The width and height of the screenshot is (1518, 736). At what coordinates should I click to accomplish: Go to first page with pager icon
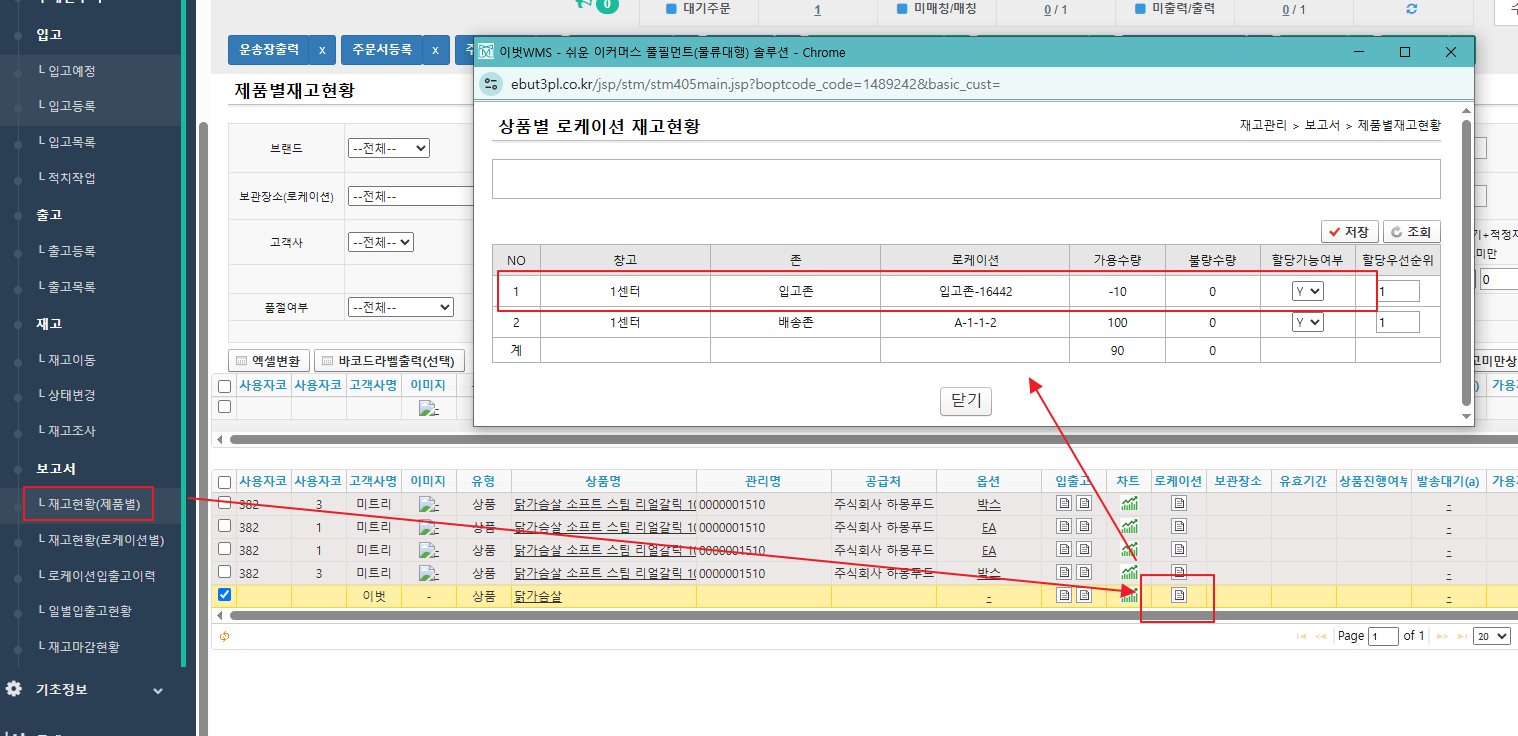[1301, 636]
